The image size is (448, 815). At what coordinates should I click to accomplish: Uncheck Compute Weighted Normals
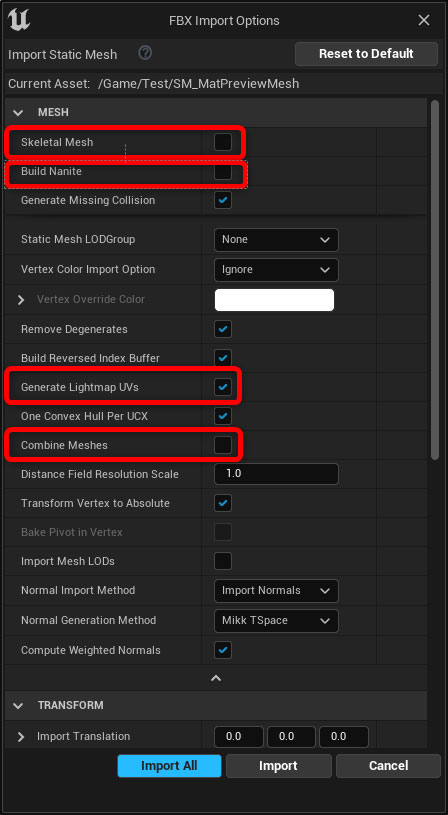coord(223,650)
